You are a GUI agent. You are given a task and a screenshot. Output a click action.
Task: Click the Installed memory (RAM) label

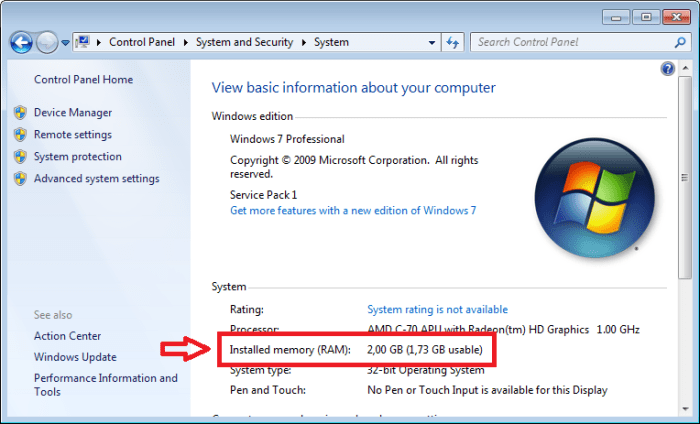point(290,349)
